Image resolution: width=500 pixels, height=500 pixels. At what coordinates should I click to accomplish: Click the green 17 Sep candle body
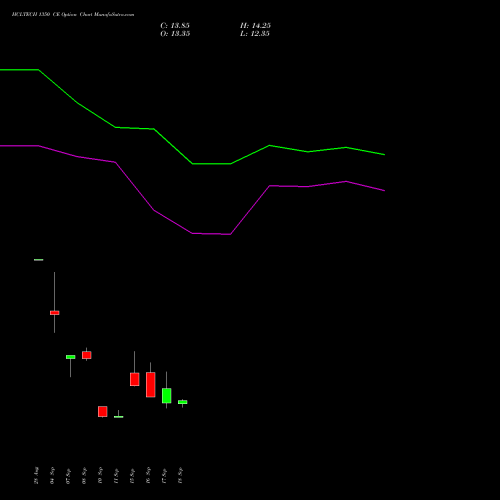coord(167,396)
